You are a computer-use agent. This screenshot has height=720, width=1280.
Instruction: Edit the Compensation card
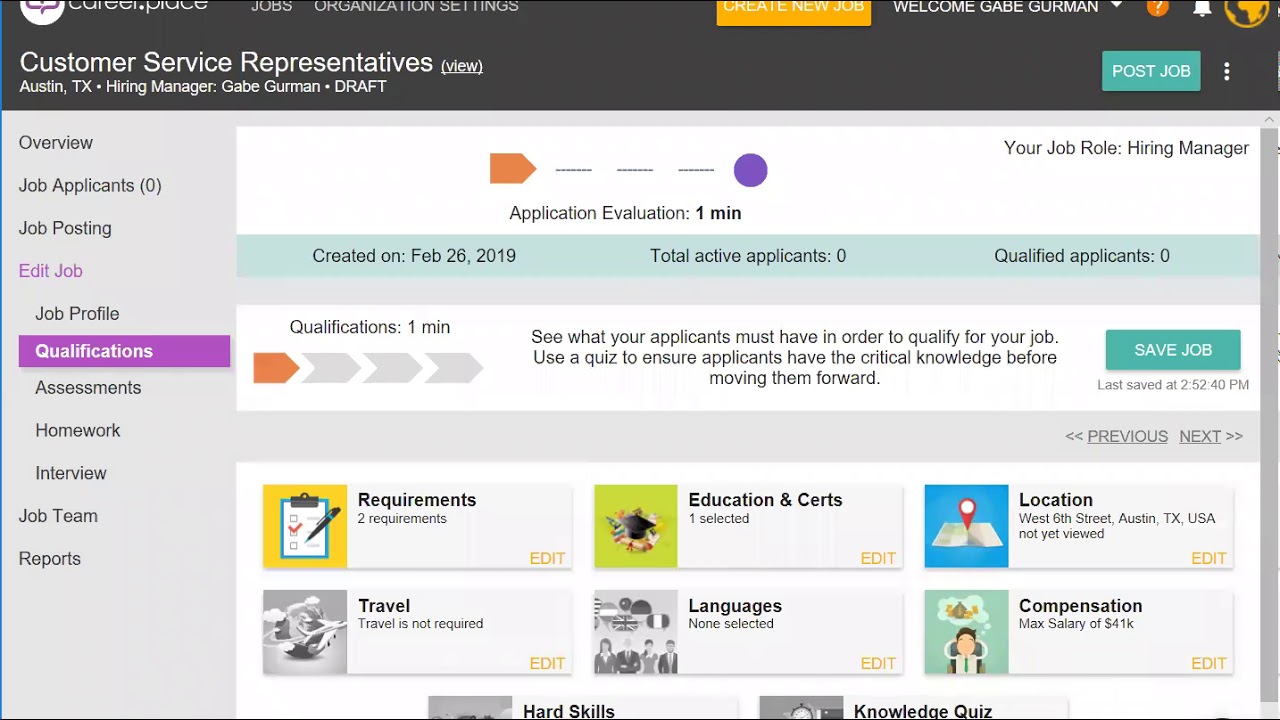pyautogui.click(x=1208, y=664)
